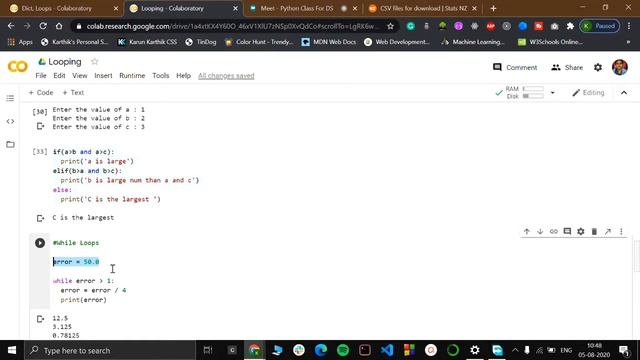Bookmark this page star icon

[x=391, y=26]
